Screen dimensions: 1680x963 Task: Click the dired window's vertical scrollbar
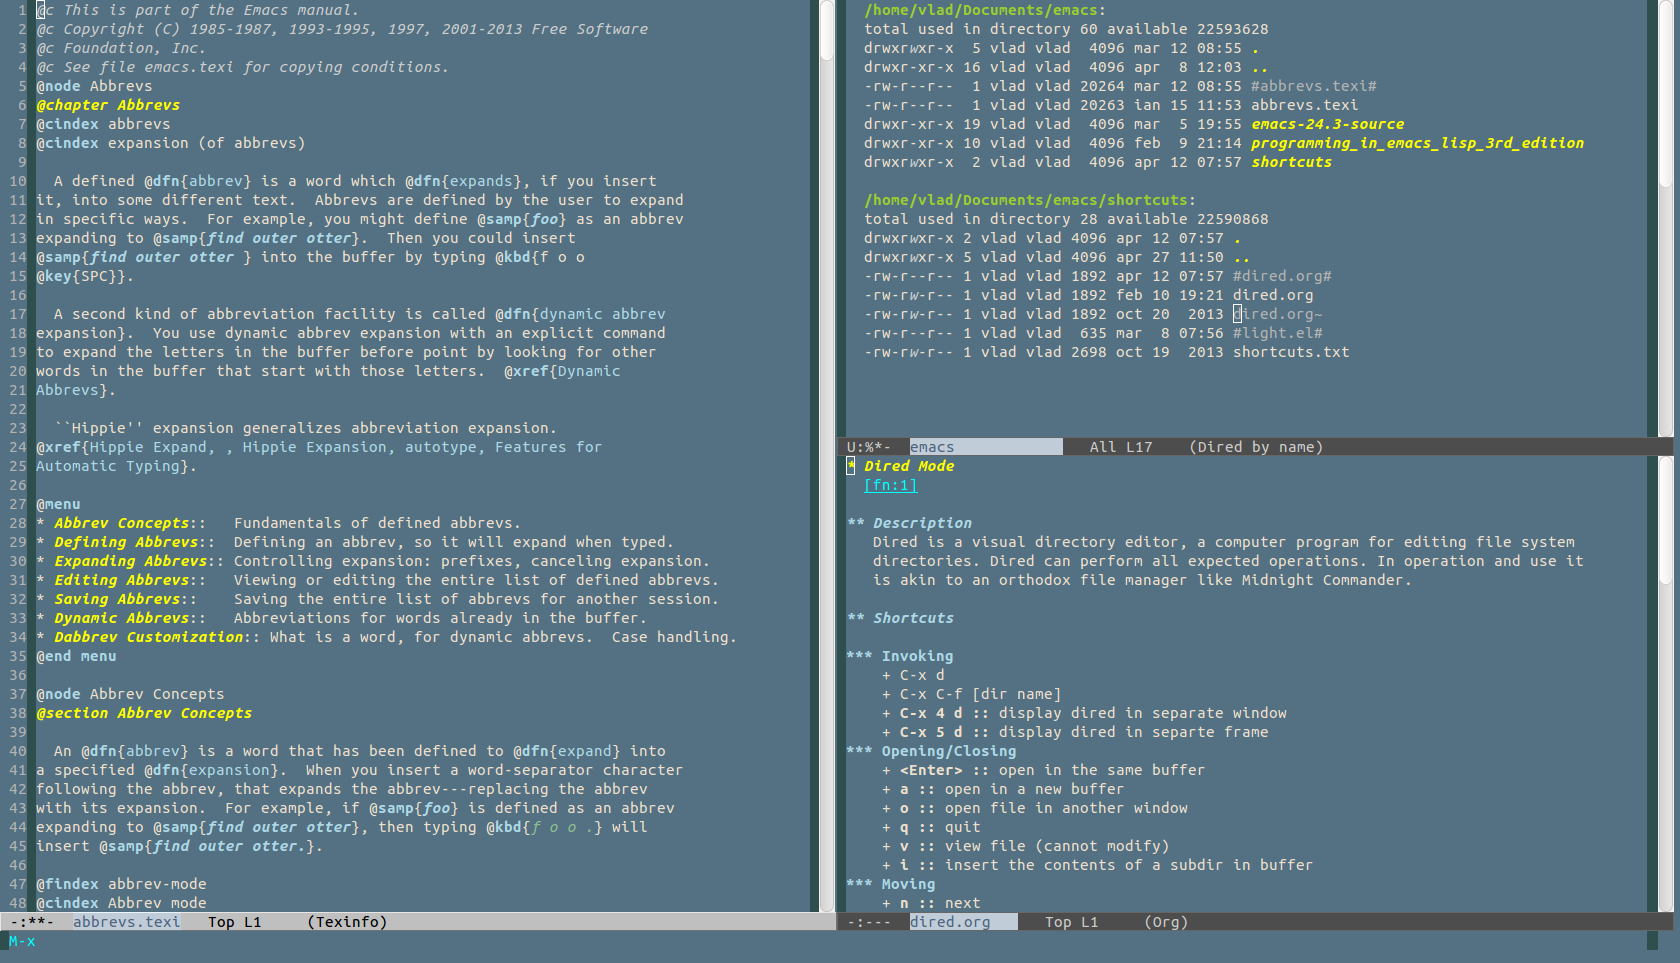[1665, 218]
